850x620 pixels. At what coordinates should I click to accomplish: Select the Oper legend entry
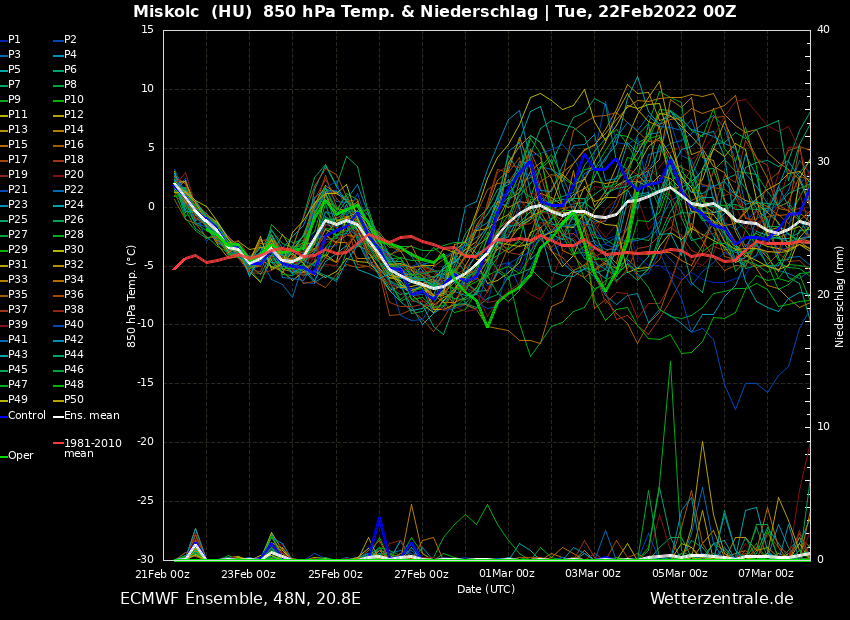pyautogui.click(x=21, y=456)
